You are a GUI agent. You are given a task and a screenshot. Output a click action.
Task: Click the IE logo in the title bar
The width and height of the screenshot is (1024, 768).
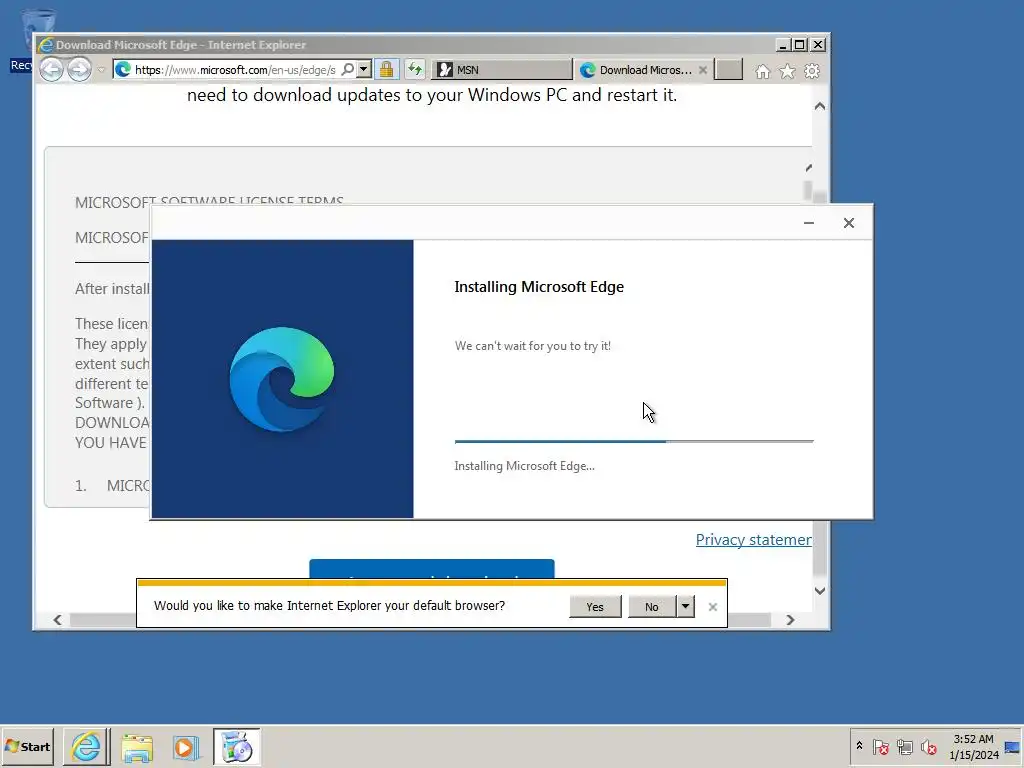point(46,44)
